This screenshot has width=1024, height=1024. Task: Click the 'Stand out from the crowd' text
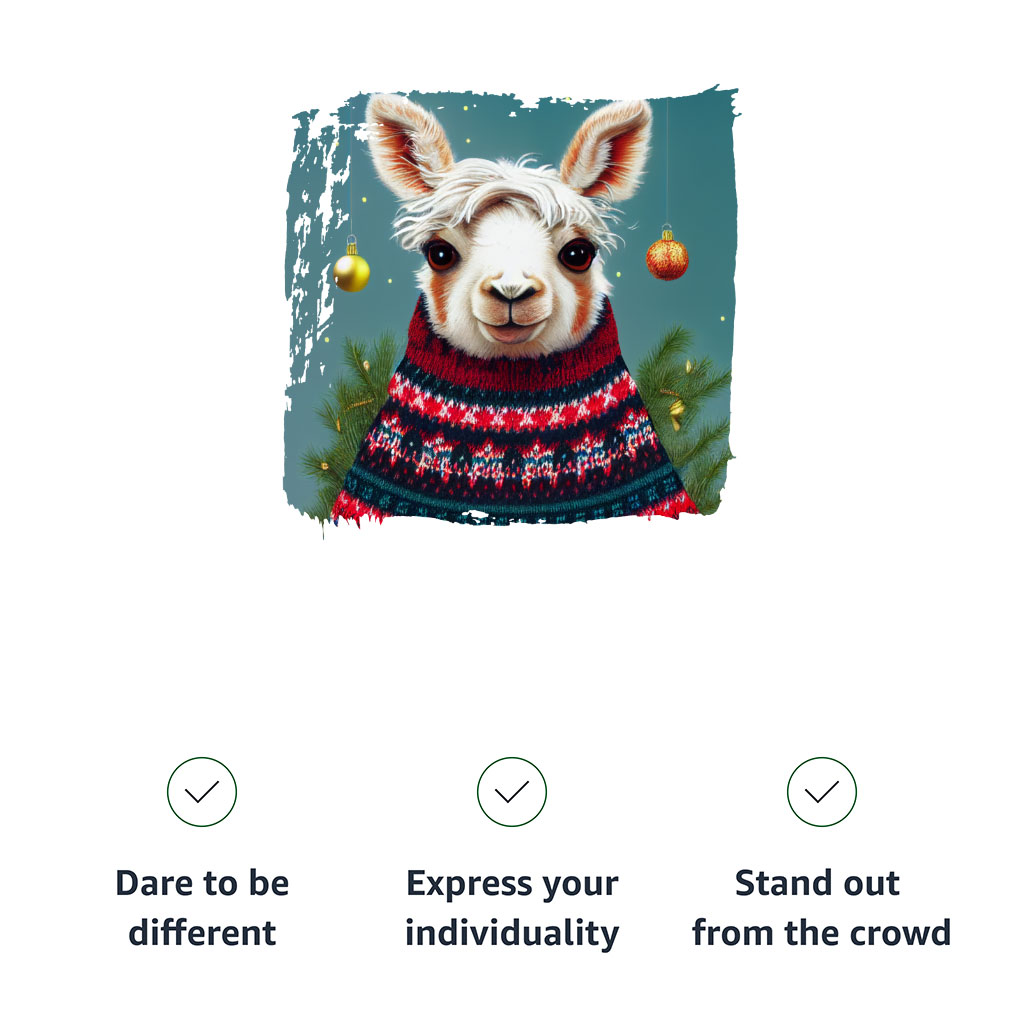[821, 908]
